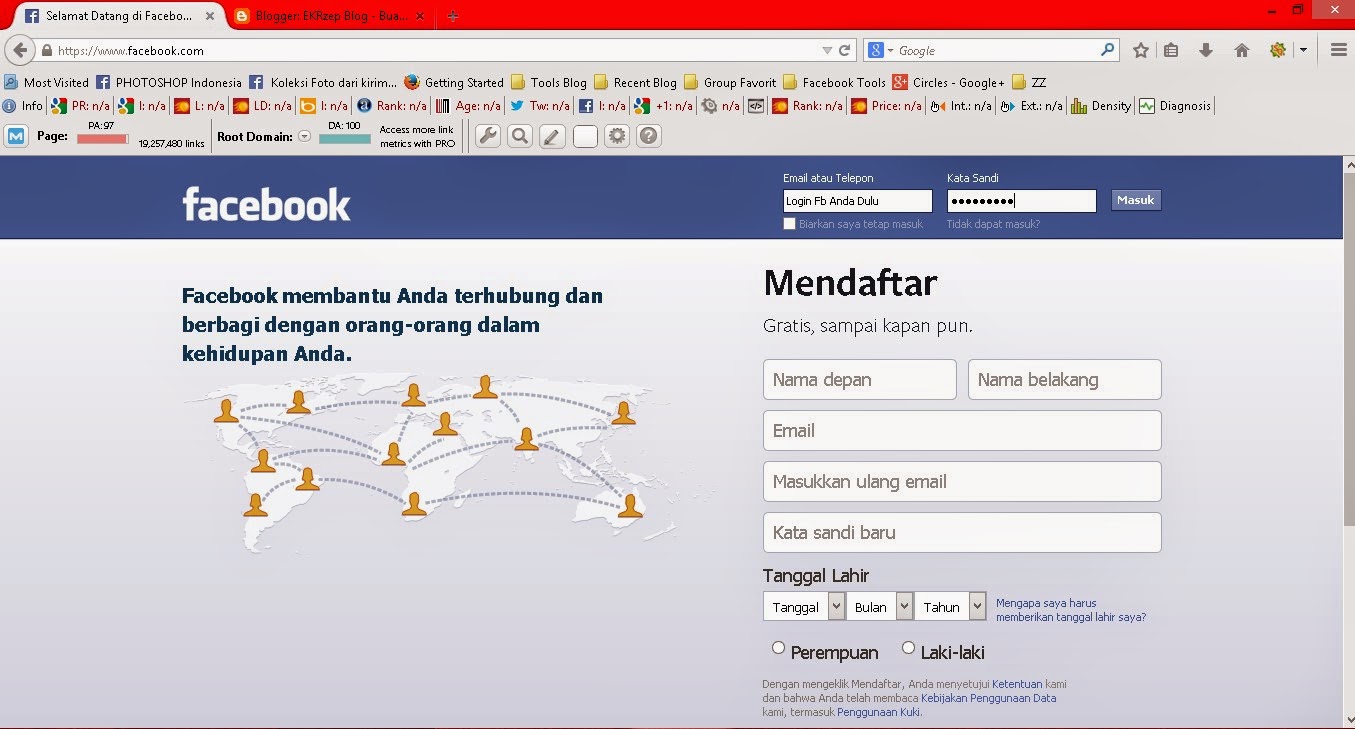1355x729 pixels.
Task: Select the Laki-laki gender radio button
Action: [x=908, y=647]
